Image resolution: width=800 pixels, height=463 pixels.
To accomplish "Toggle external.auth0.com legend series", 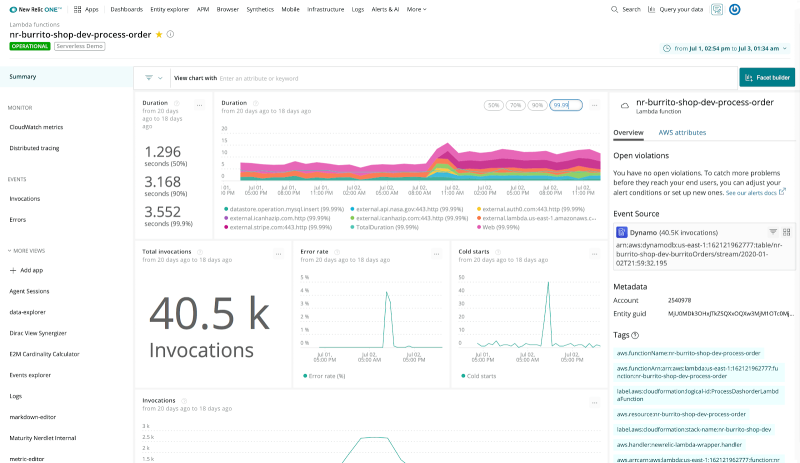I will coord(531,209).
